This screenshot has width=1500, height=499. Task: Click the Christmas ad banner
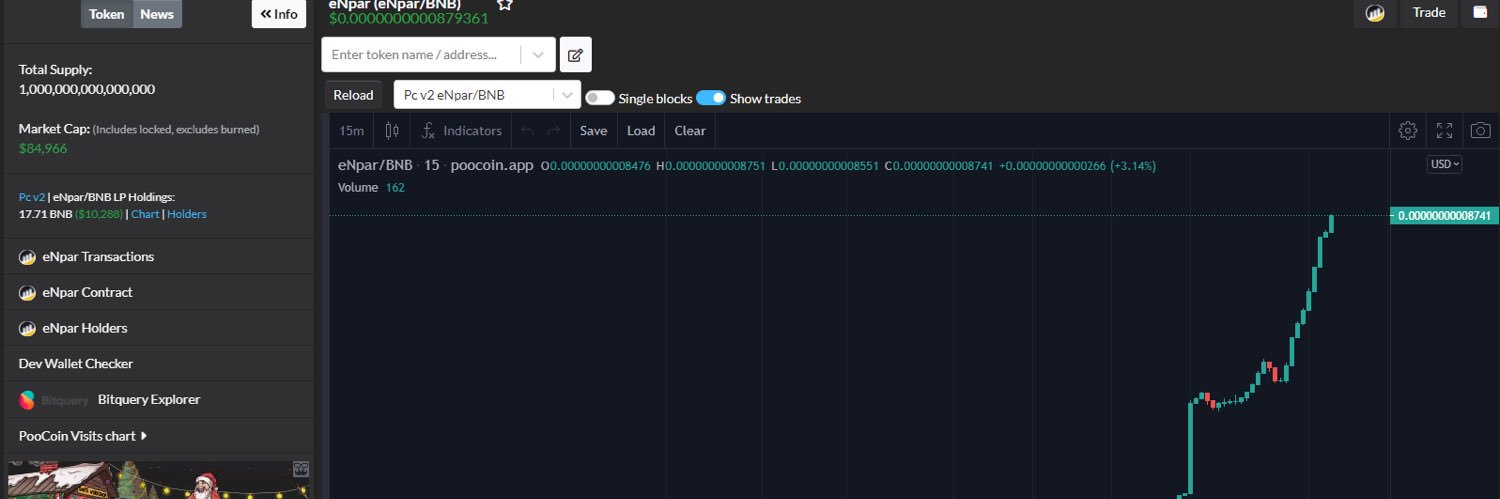[159, 480]
